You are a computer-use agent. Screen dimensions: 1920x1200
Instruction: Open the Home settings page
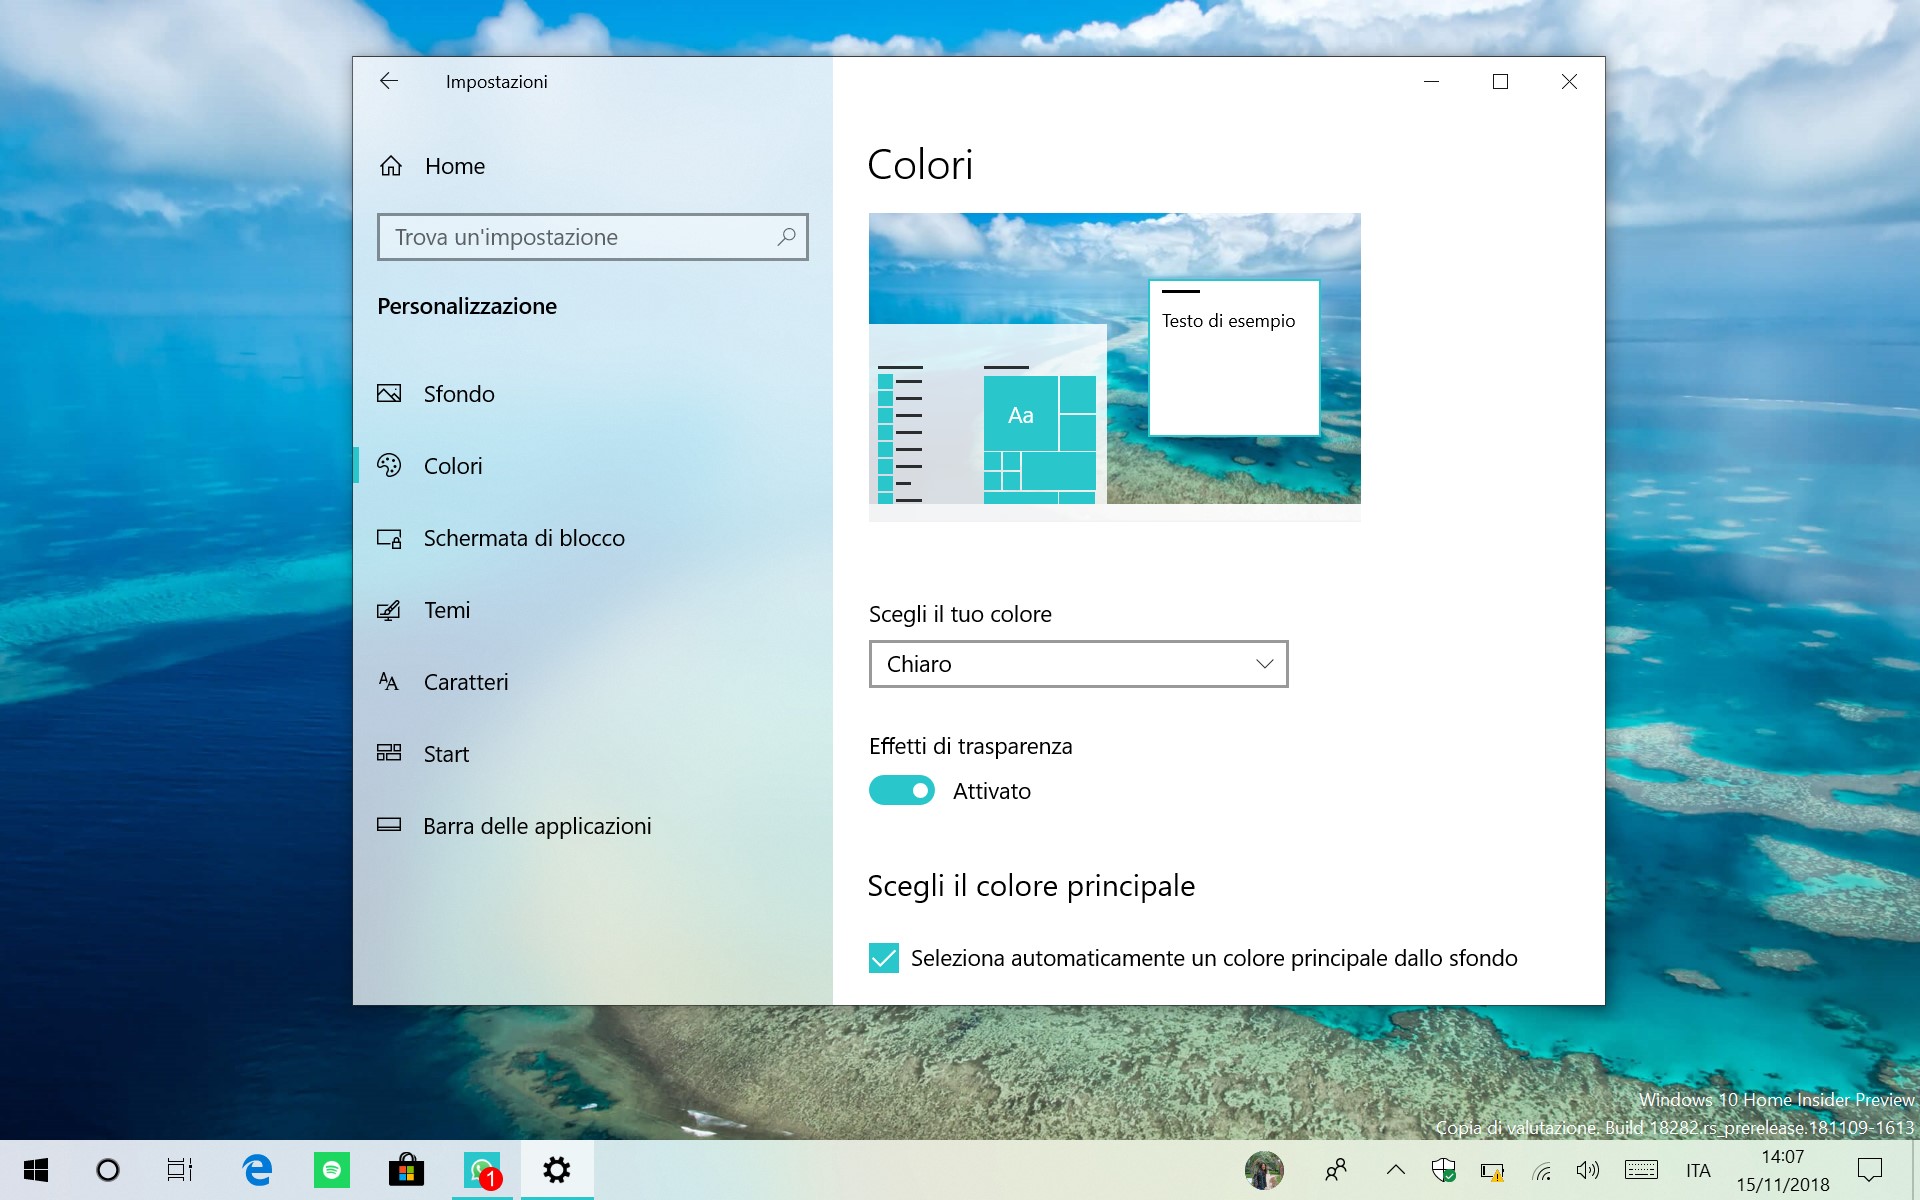pyautogui.click(x=593, y=166)
